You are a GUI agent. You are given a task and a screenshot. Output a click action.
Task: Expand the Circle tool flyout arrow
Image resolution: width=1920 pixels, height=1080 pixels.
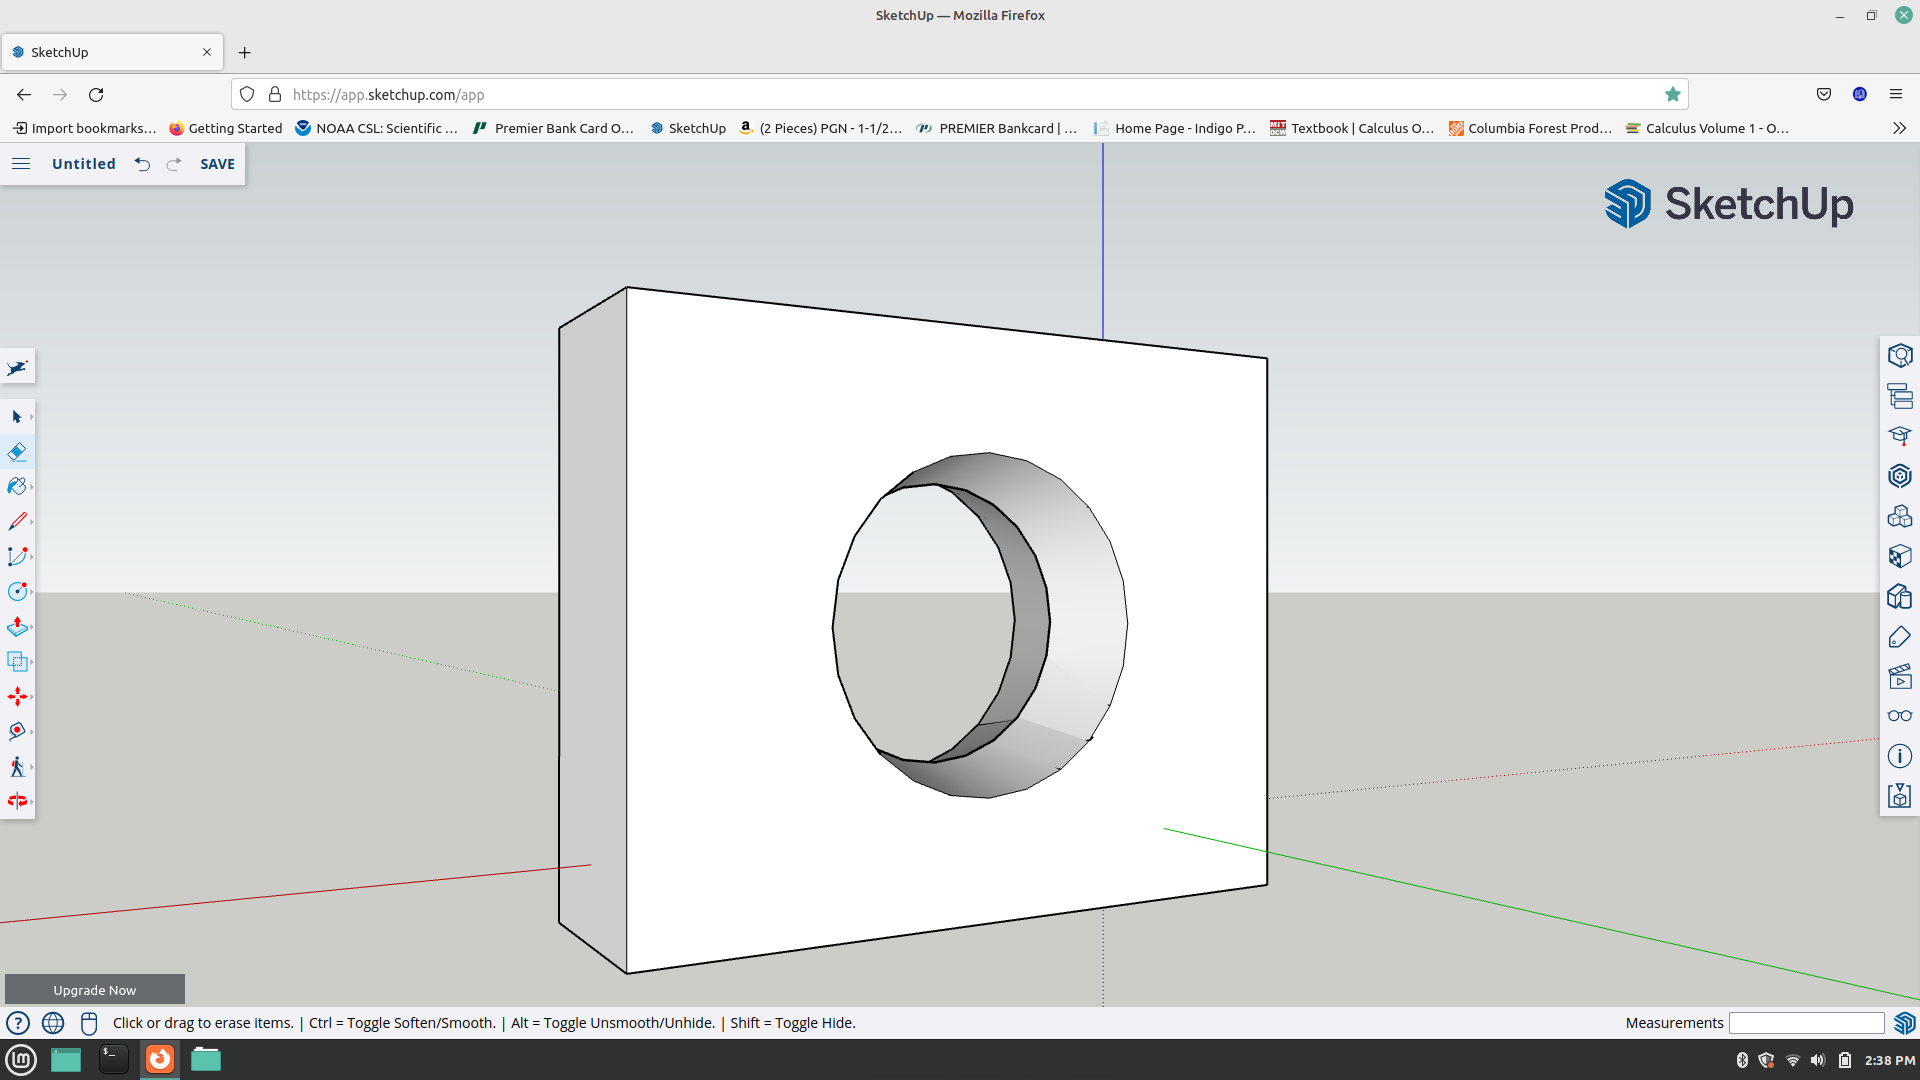click(x=32, y=592)
